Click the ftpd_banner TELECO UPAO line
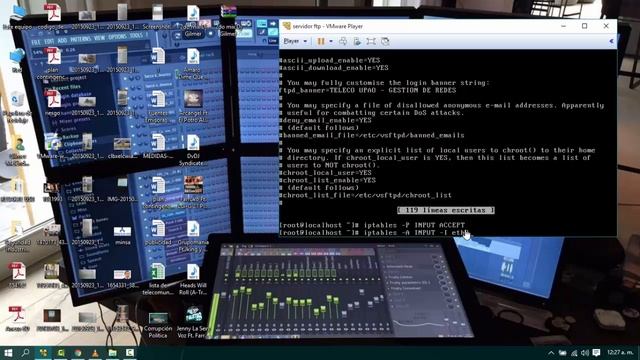The width and height of the screenshot is (640, 360). click(x=367, y=90)
